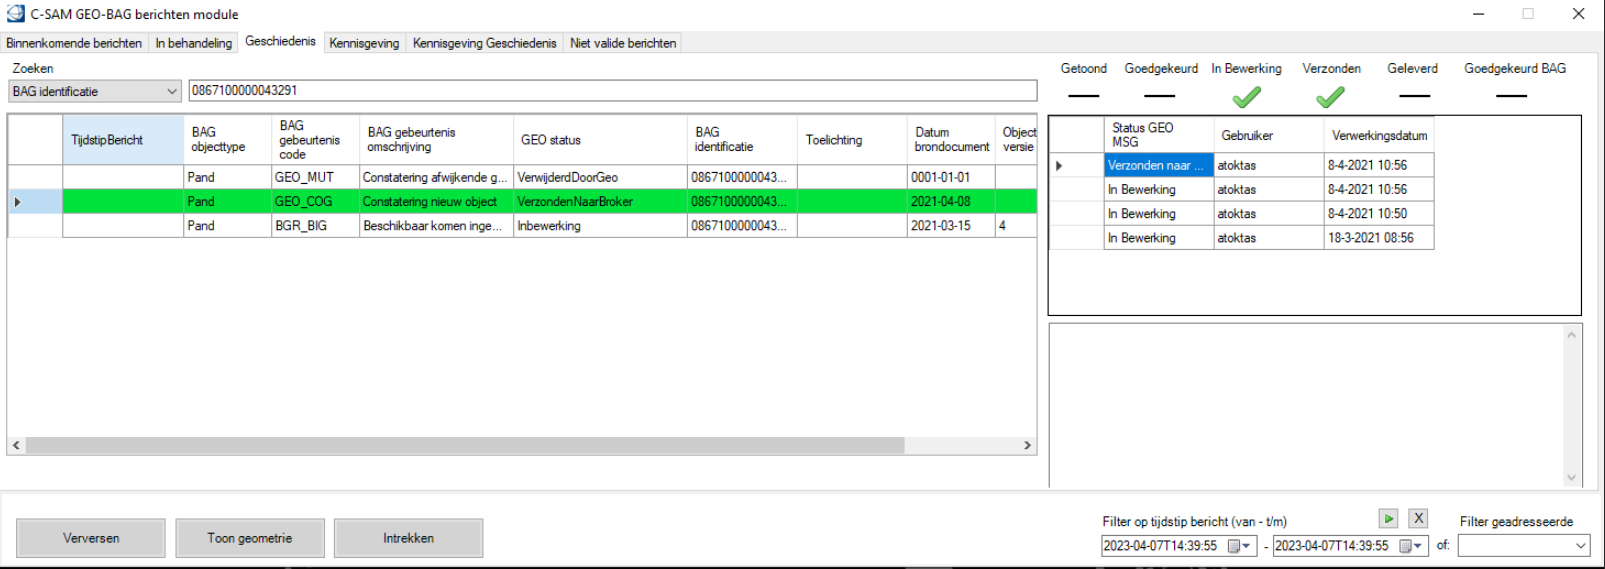Click the C-SAM application icon in title bar
Screen dimensions: 1605x569
coord(15,14)
